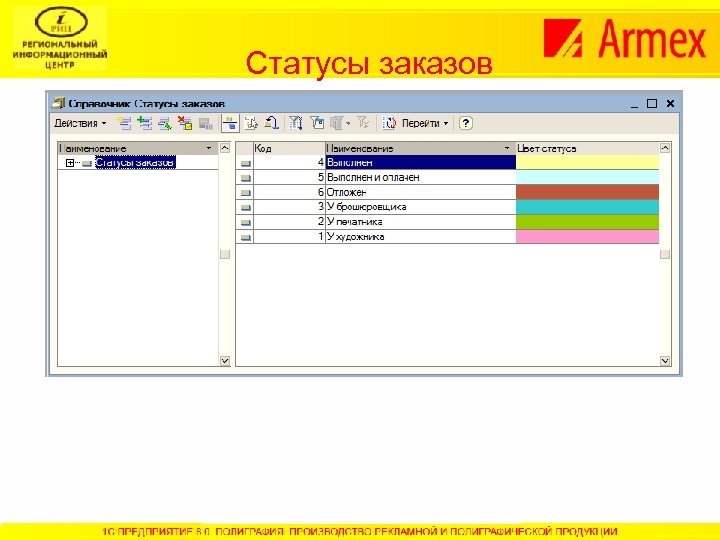Select the Выполнен row
Viewport: 720px width, 540px height.
pyautogui.click(x=447, y=163)
